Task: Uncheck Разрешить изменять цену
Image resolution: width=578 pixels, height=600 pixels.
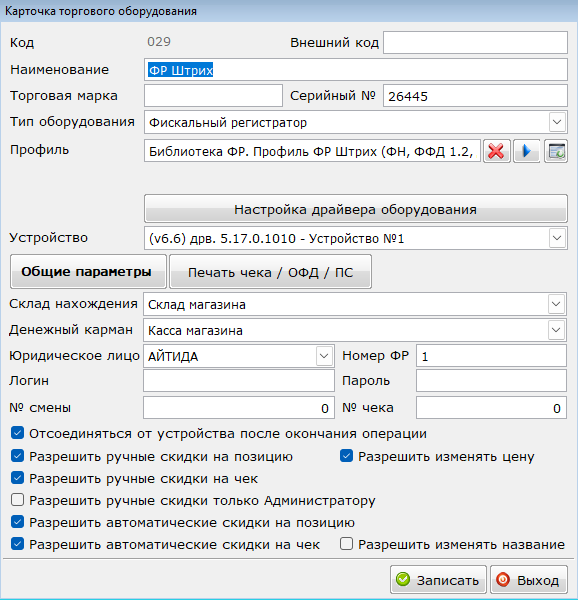Action: point(347,456)
